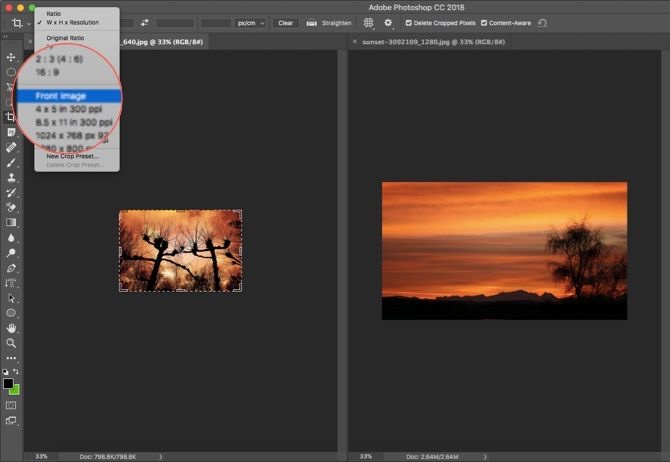Open crop overlay grid options
Viewport: 670px width, 462px height.
369,22
